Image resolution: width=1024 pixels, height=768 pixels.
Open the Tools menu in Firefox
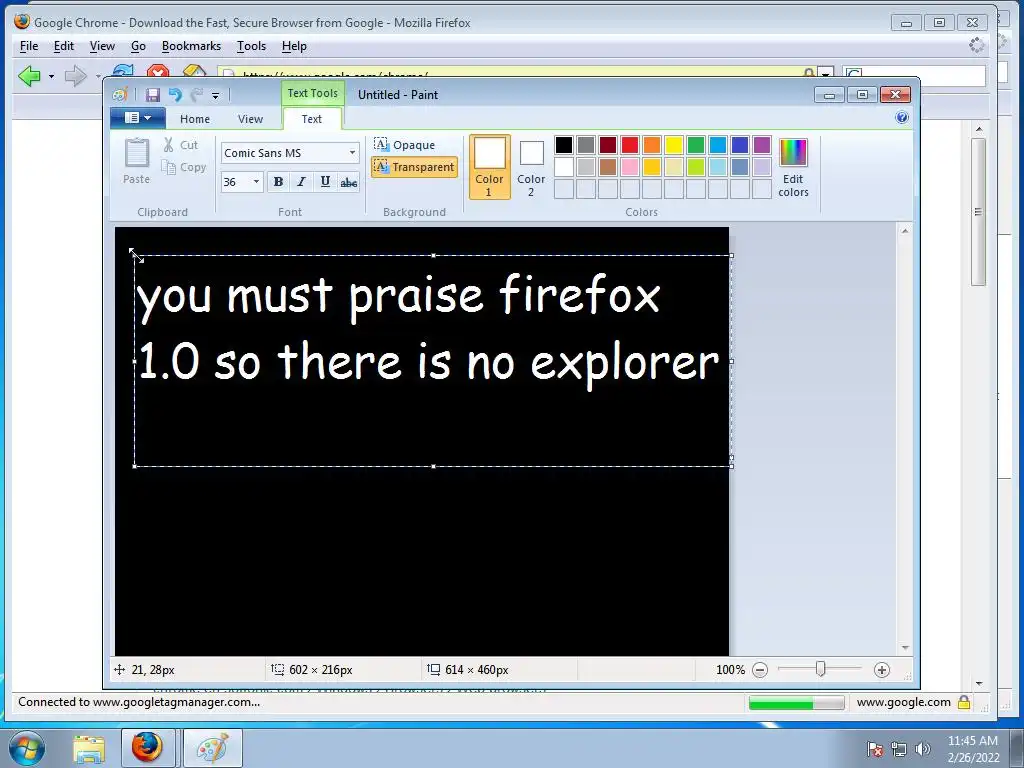coord(251,46)
